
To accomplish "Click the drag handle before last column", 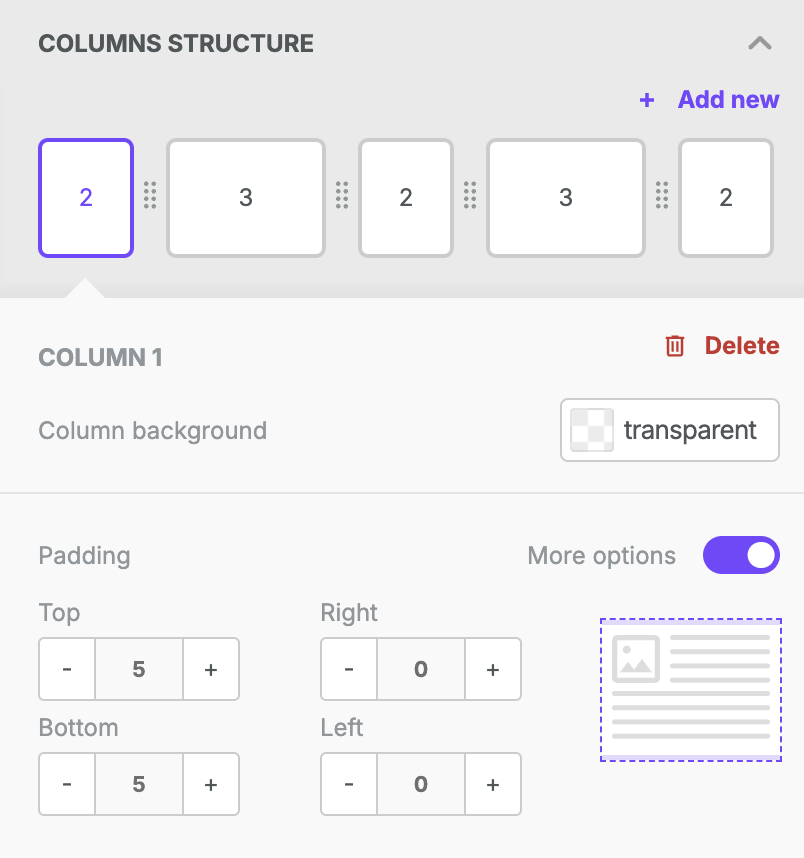I will 662,195.
